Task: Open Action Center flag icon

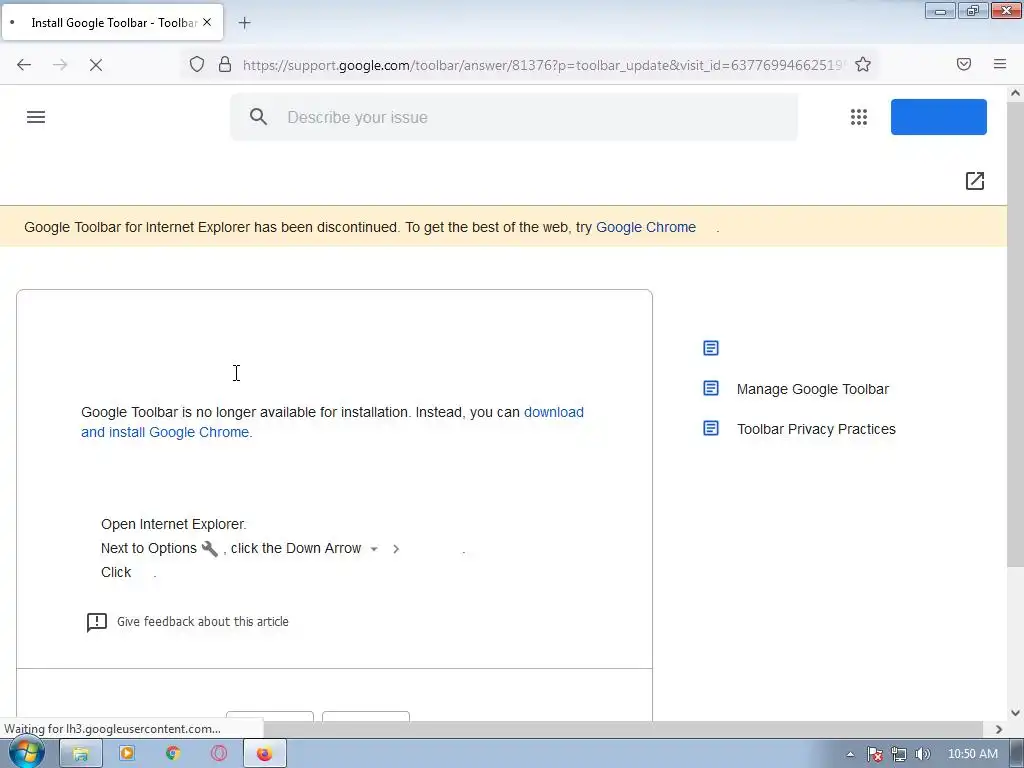Action: 875,754
